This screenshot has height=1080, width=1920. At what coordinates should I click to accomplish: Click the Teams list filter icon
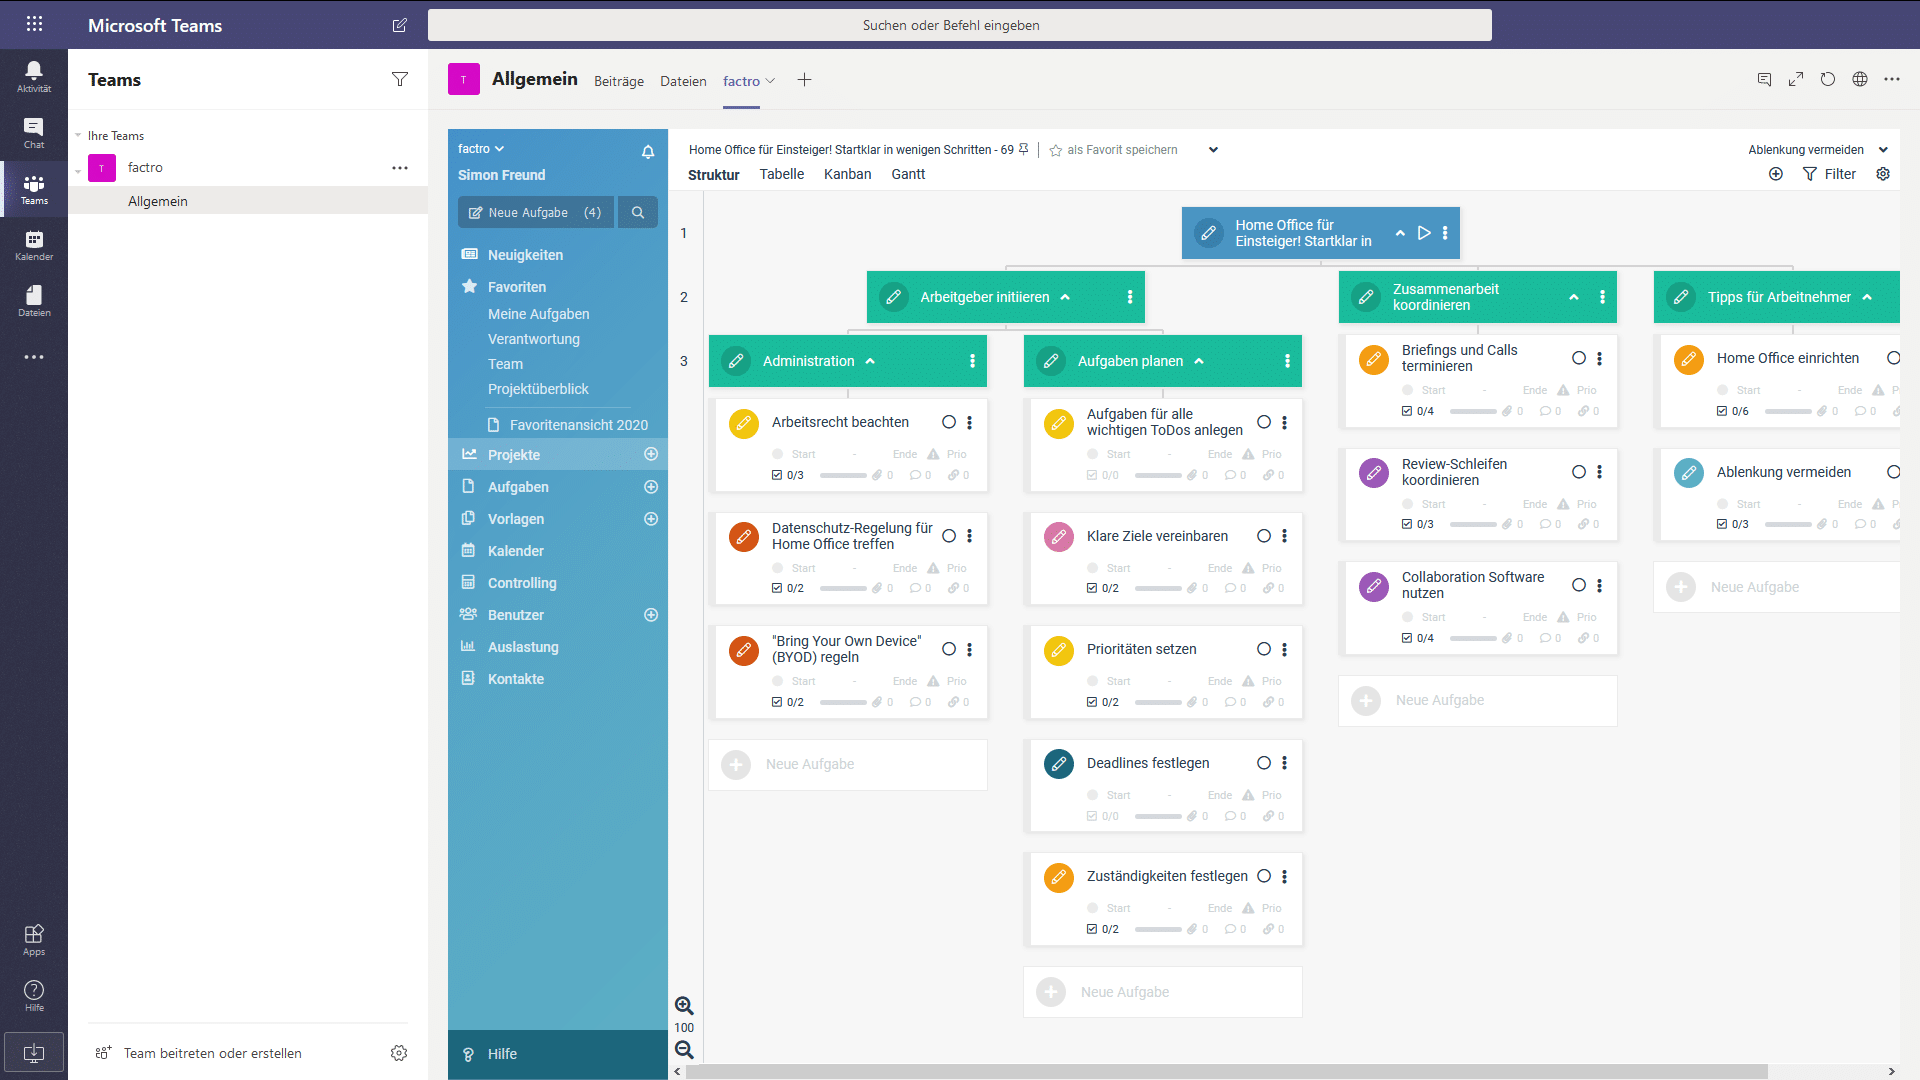pyautogui.click(x=400, y=79)
